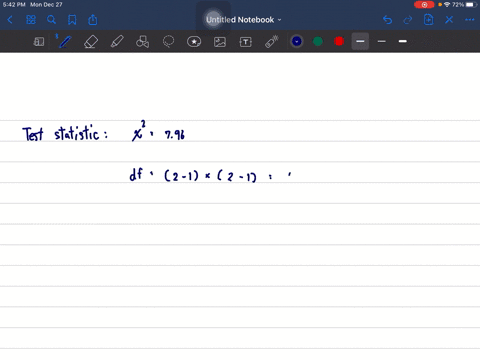The width and height of the screenshot is (480, 360).
Task: Pick the green pen color
Action: click(x=318, y=41)
